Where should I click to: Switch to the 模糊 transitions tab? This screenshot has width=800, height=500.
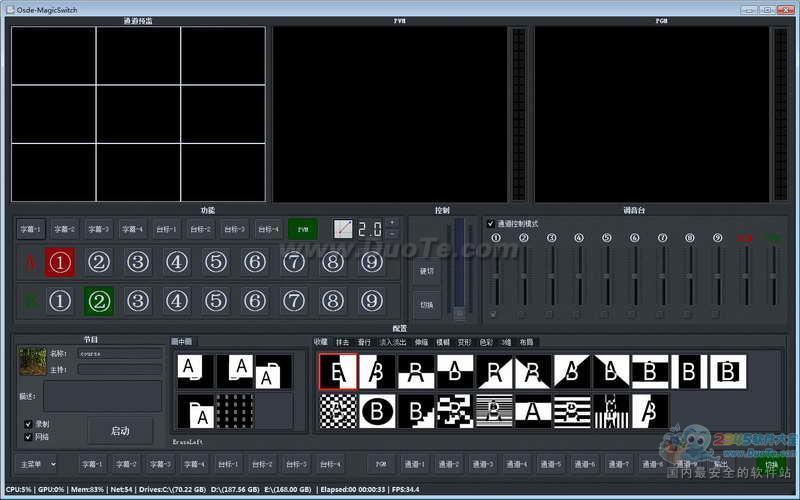click(443, 342)
